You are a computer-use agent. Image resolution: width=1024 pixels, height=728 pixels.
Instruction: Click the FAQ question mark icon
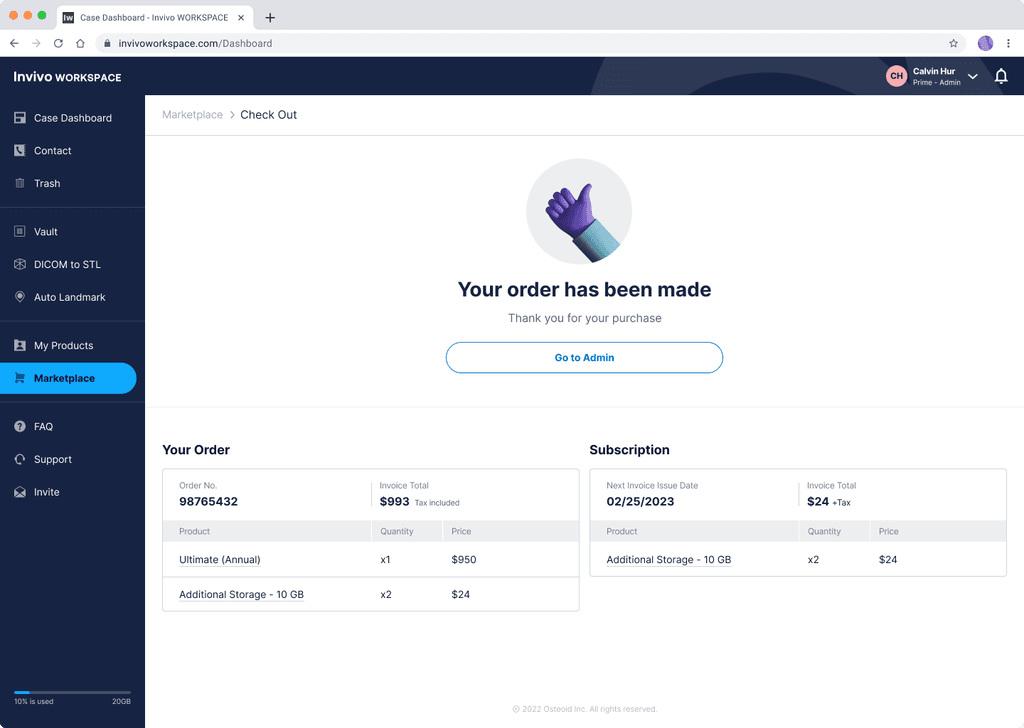tap(20, 426)
